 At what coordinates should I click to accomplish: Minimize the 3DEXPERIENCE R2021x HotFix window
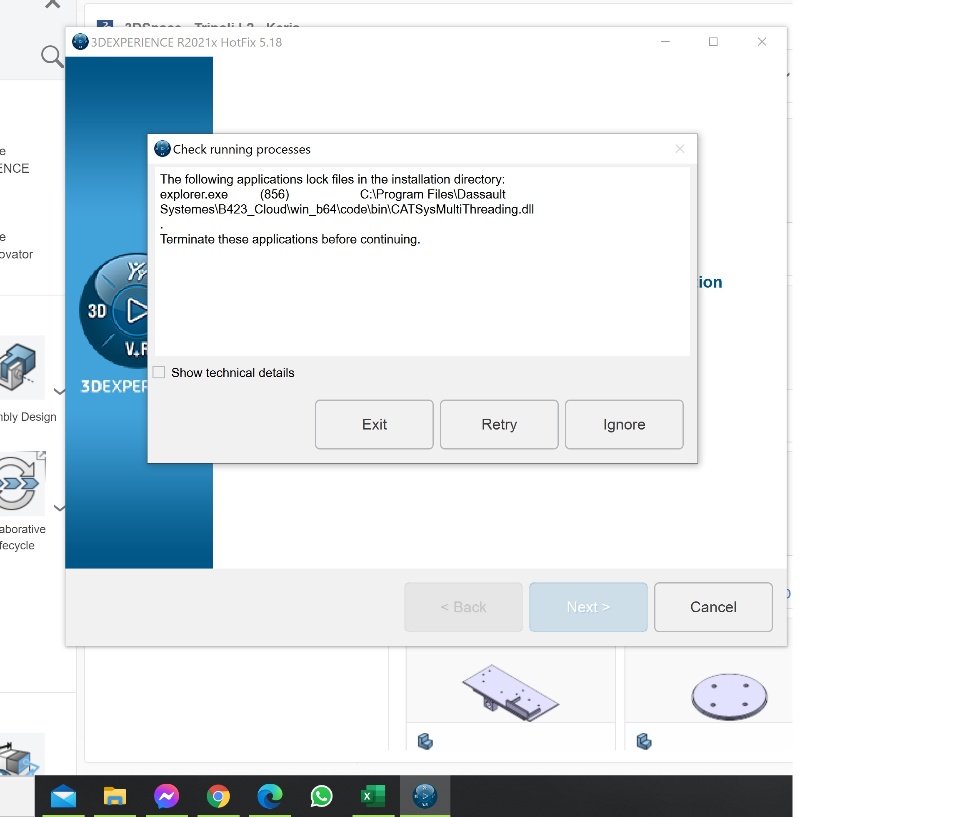click(x=666, y=42)
